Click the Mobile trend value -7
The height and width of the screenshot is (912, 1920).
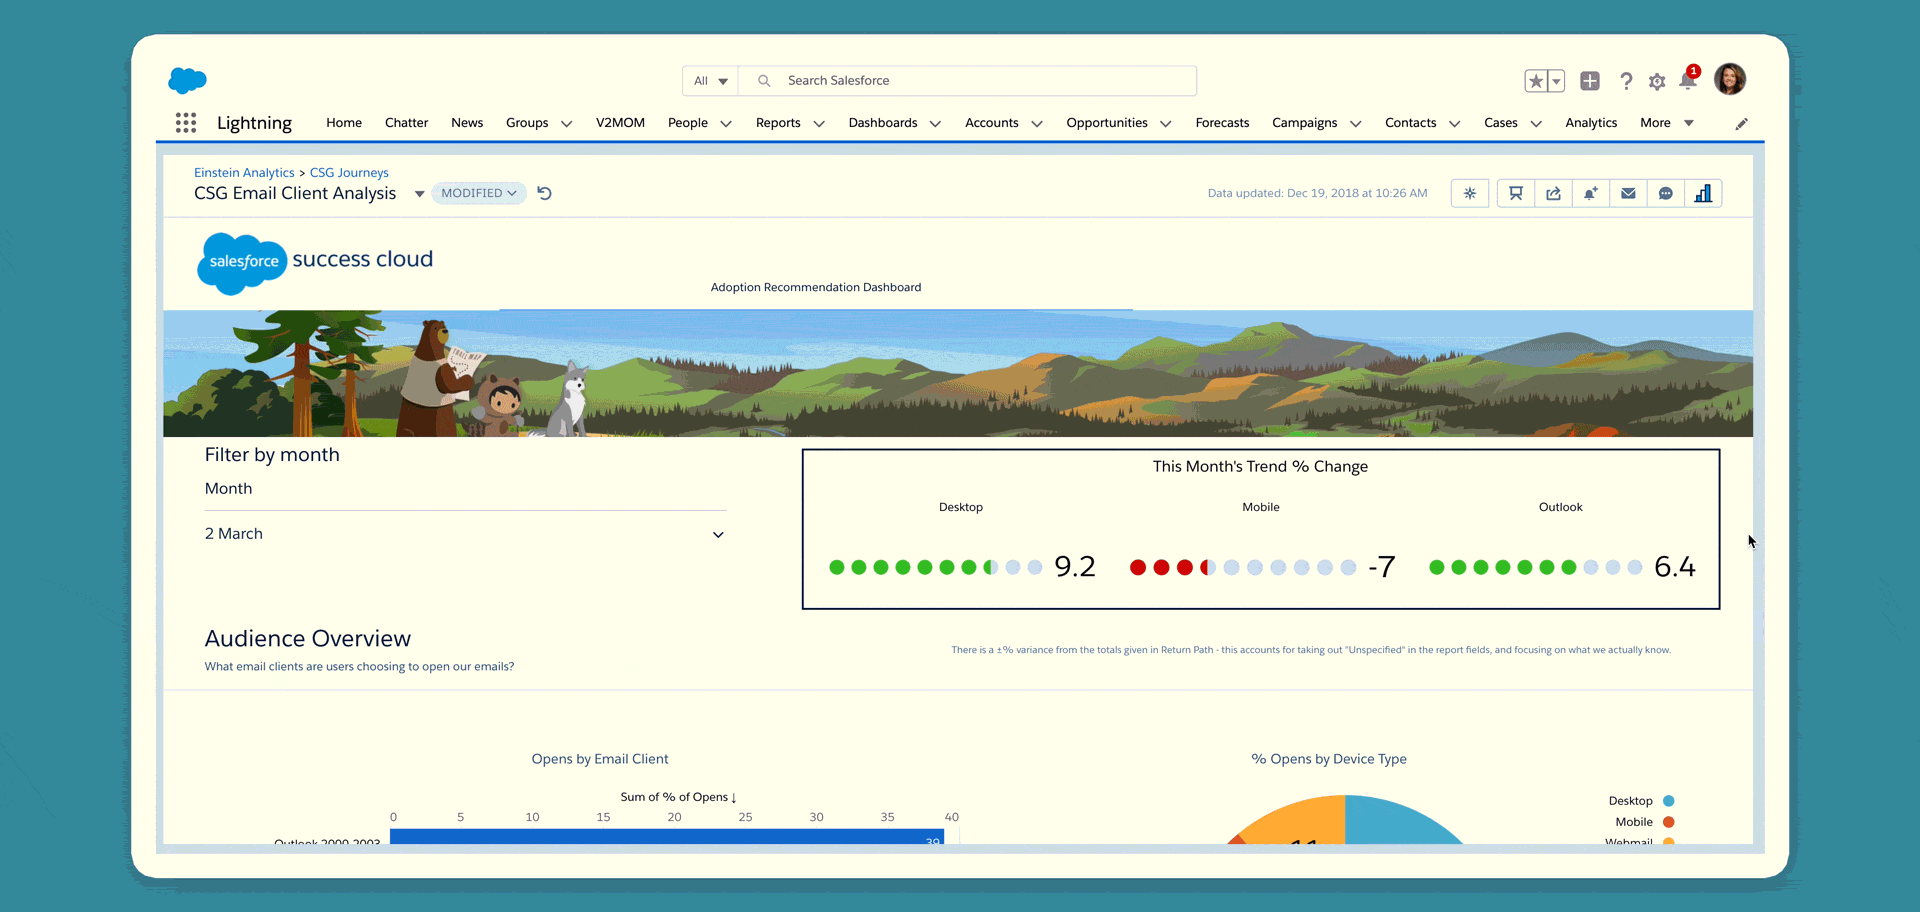pos(1381,567)
